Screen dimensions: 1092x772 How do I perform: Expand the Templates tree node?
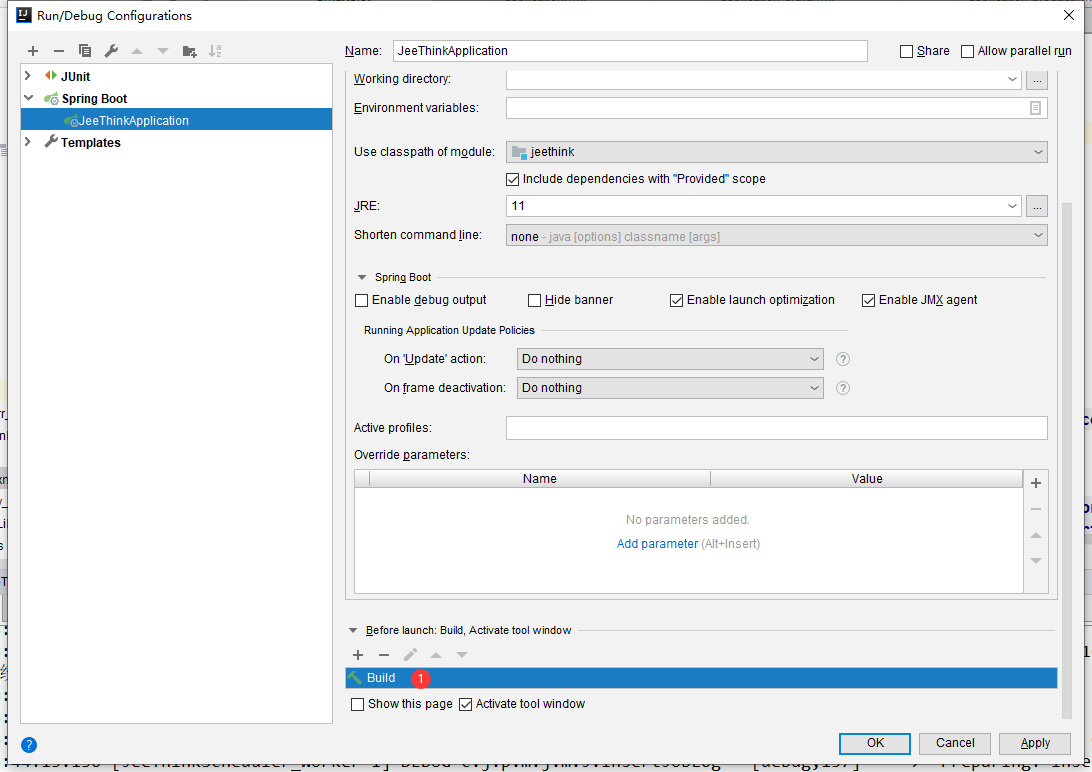point(28,141)
